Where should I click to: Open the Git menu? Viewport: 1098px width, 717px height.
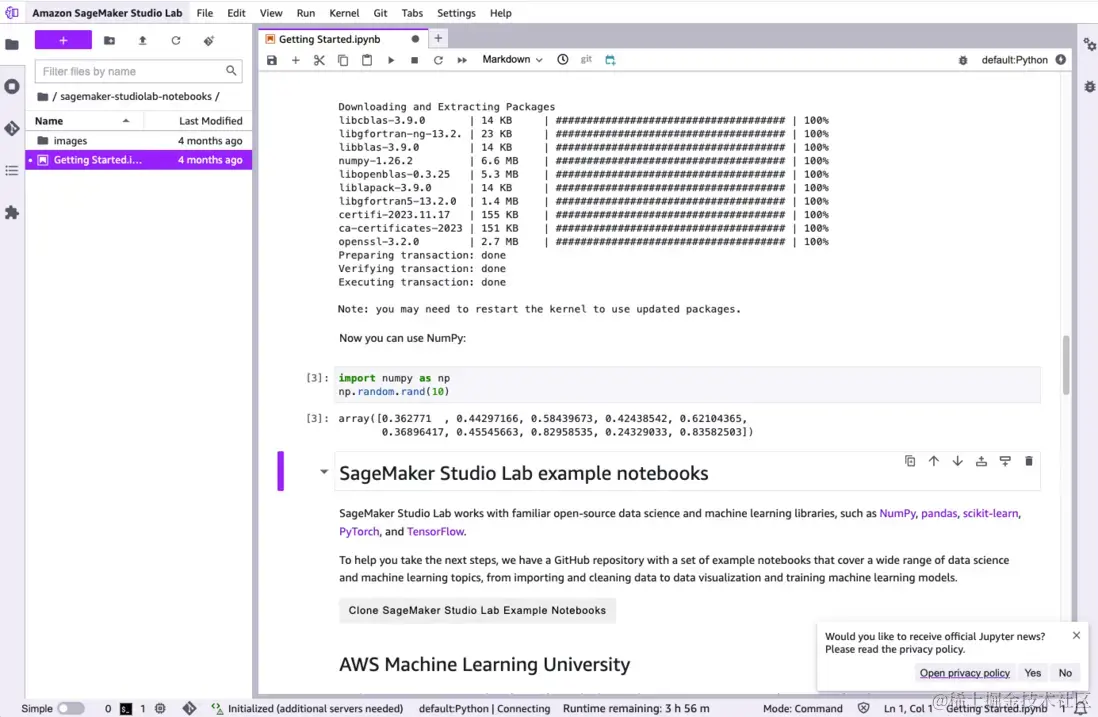click(x=380, y=13)
